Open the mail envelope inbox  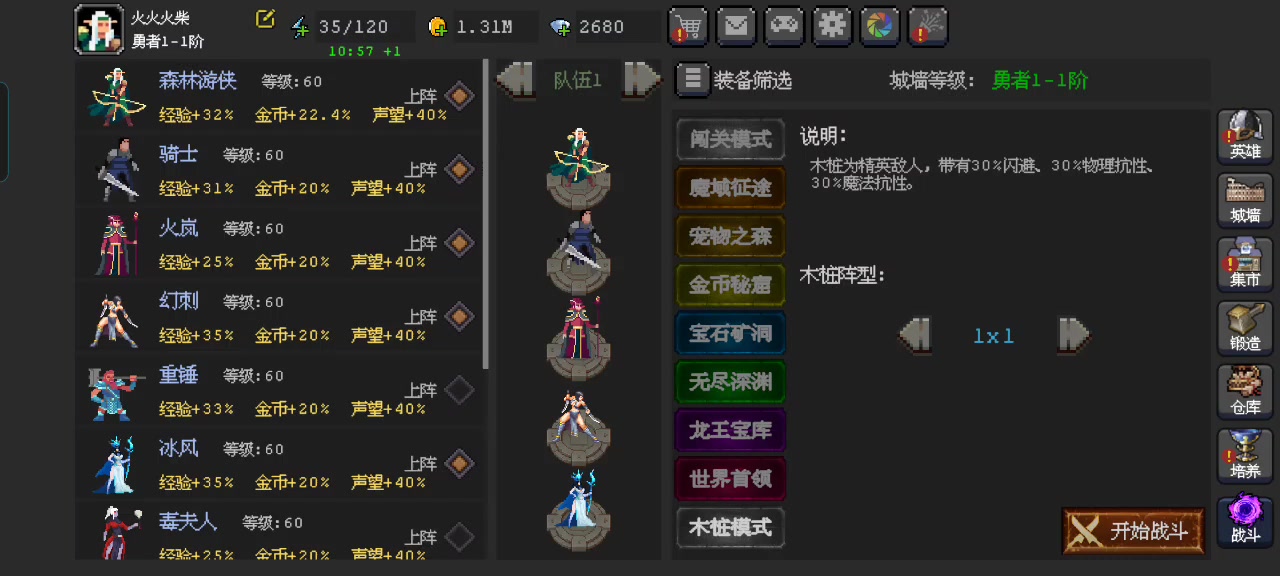(x=736, y=26)
